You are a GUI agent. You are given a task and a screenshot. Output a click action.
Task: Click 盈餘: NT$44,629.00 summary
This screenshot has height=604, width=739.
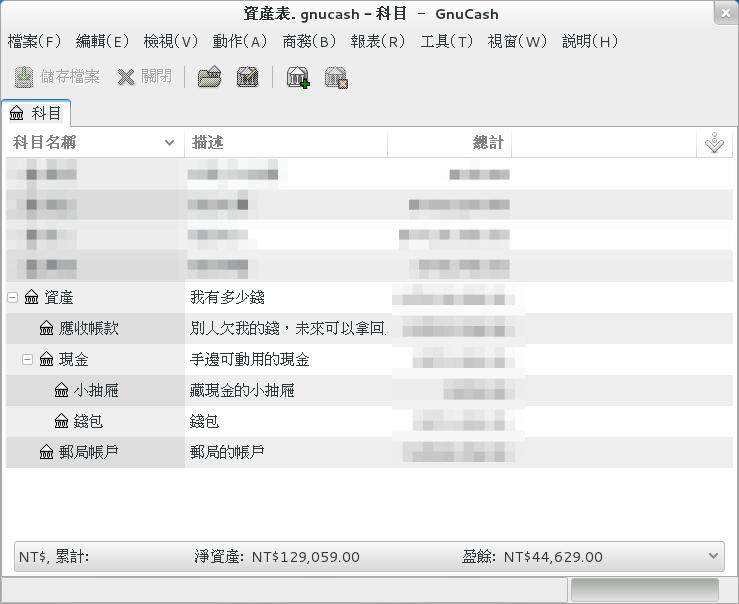(x=532, y=556)
